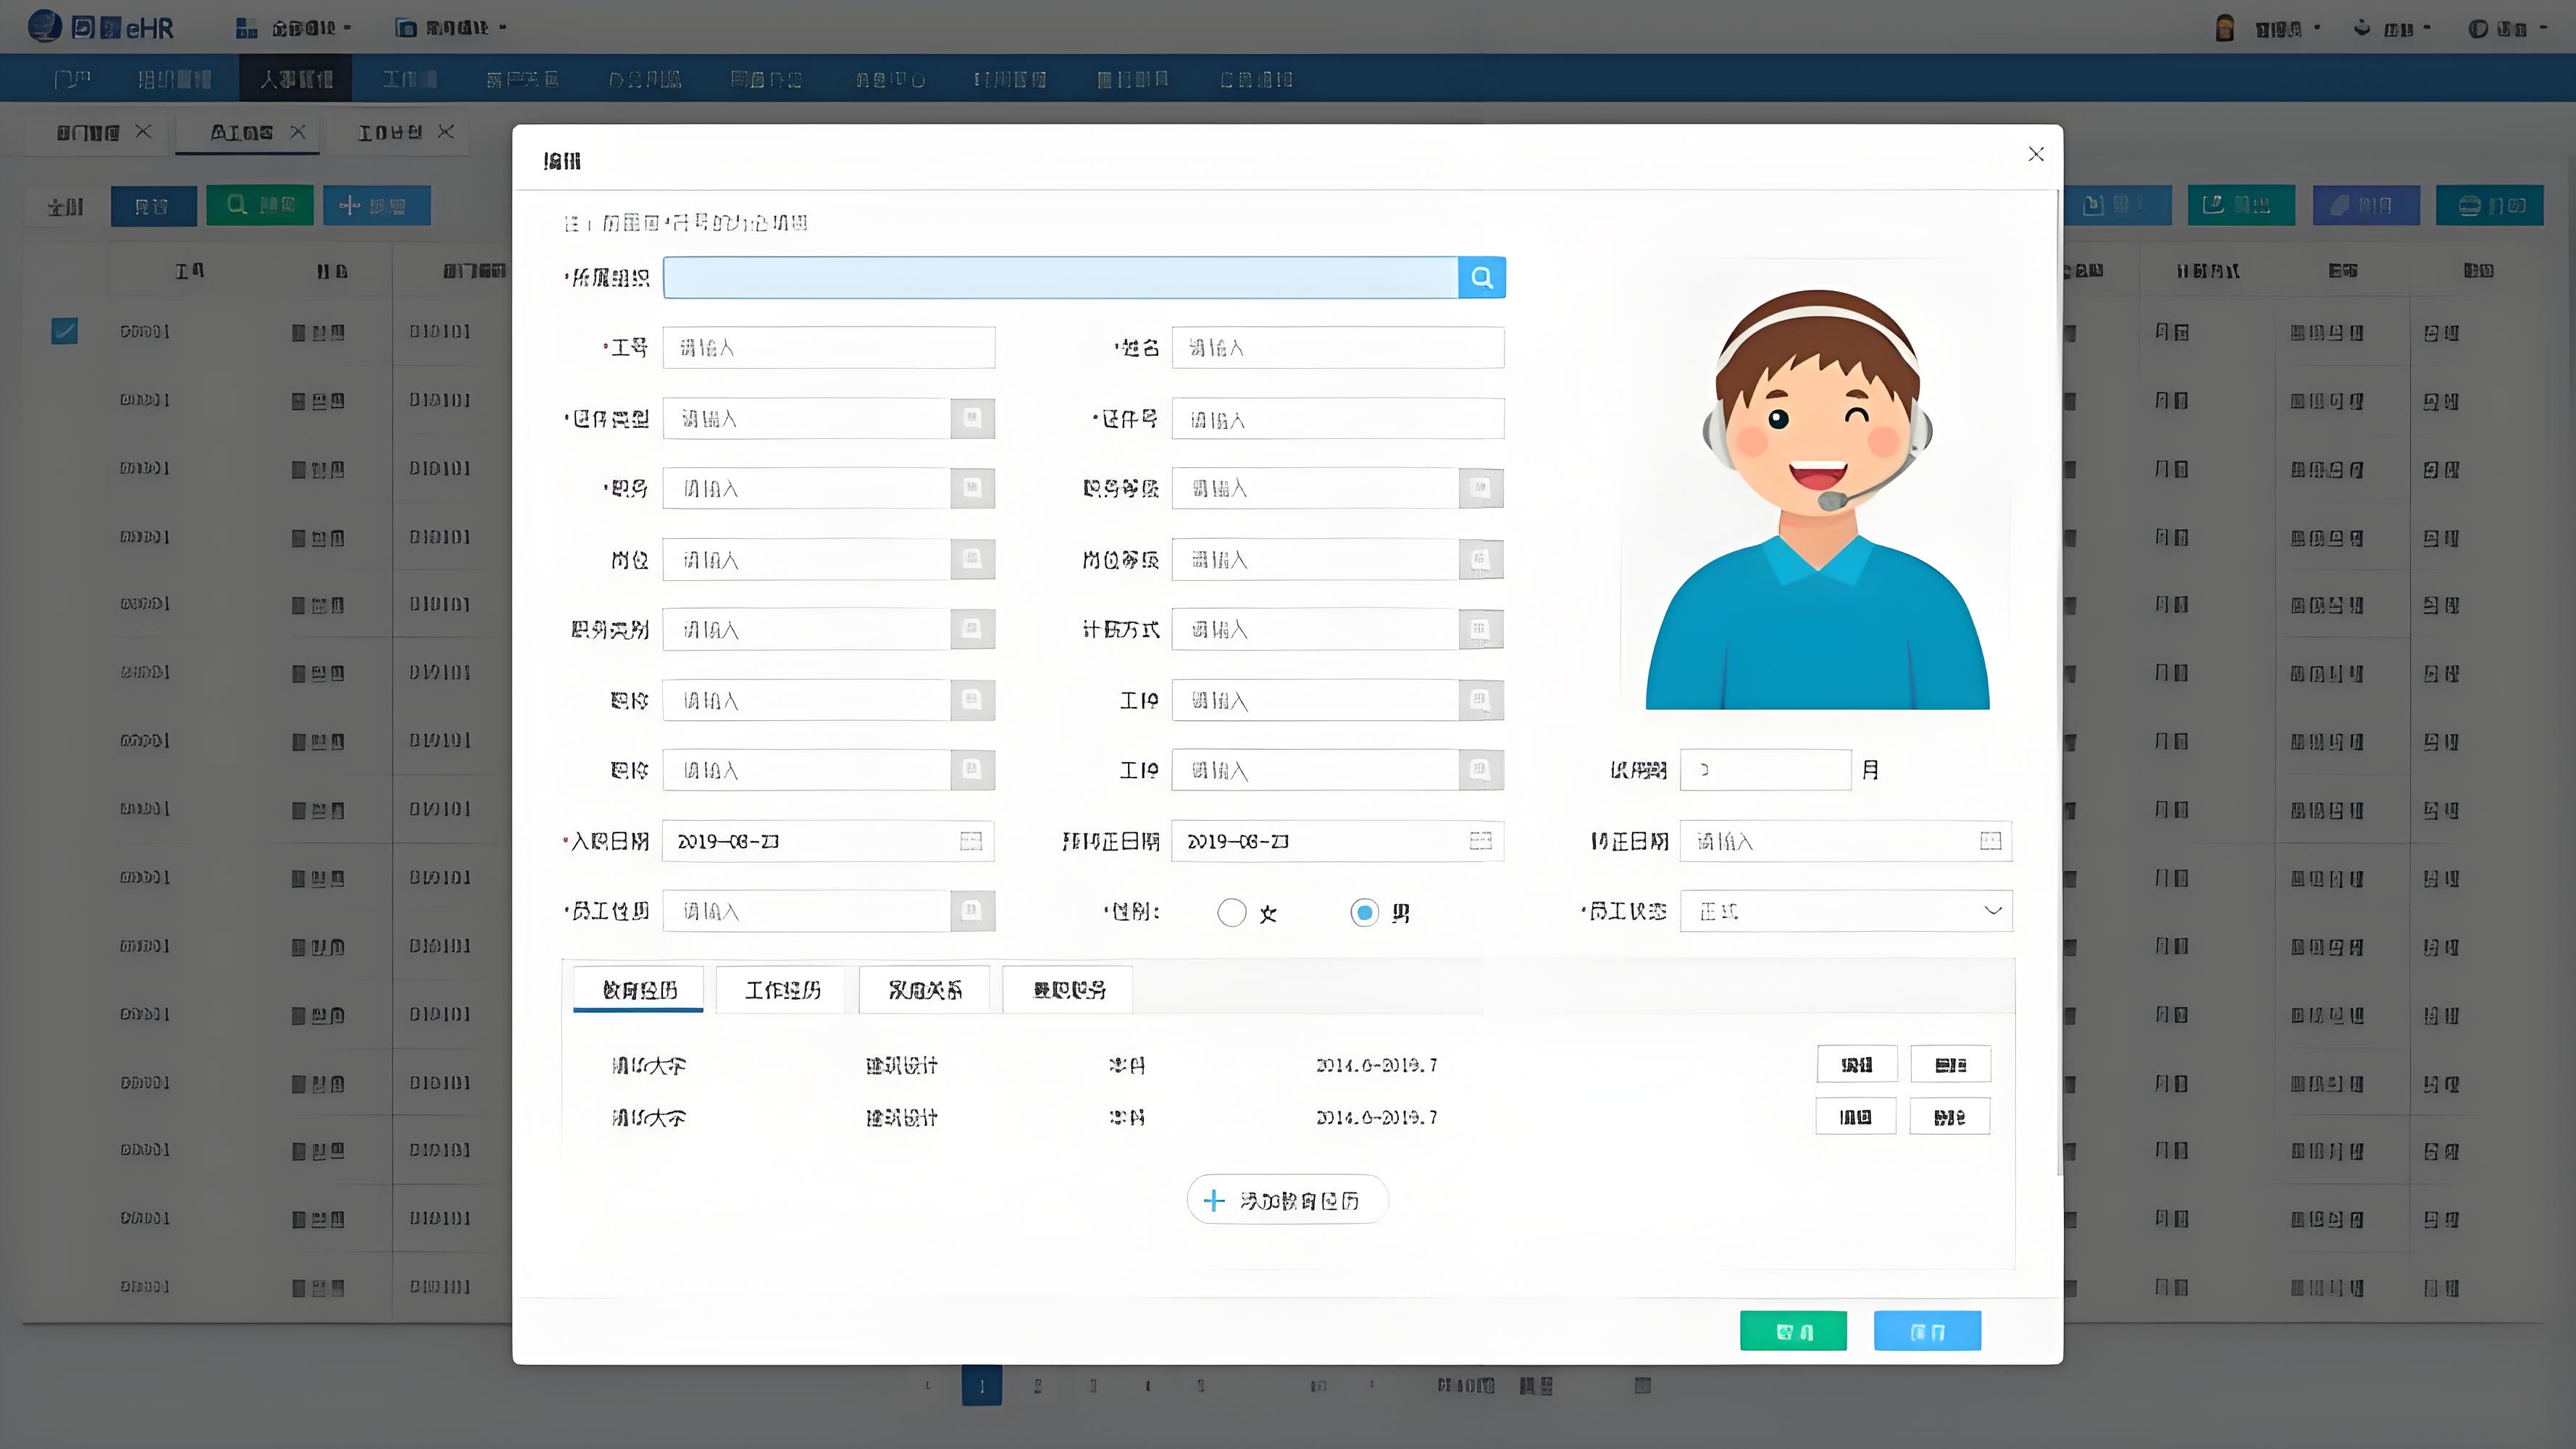Click the teal export button behind the dialog

[2241, 205]
